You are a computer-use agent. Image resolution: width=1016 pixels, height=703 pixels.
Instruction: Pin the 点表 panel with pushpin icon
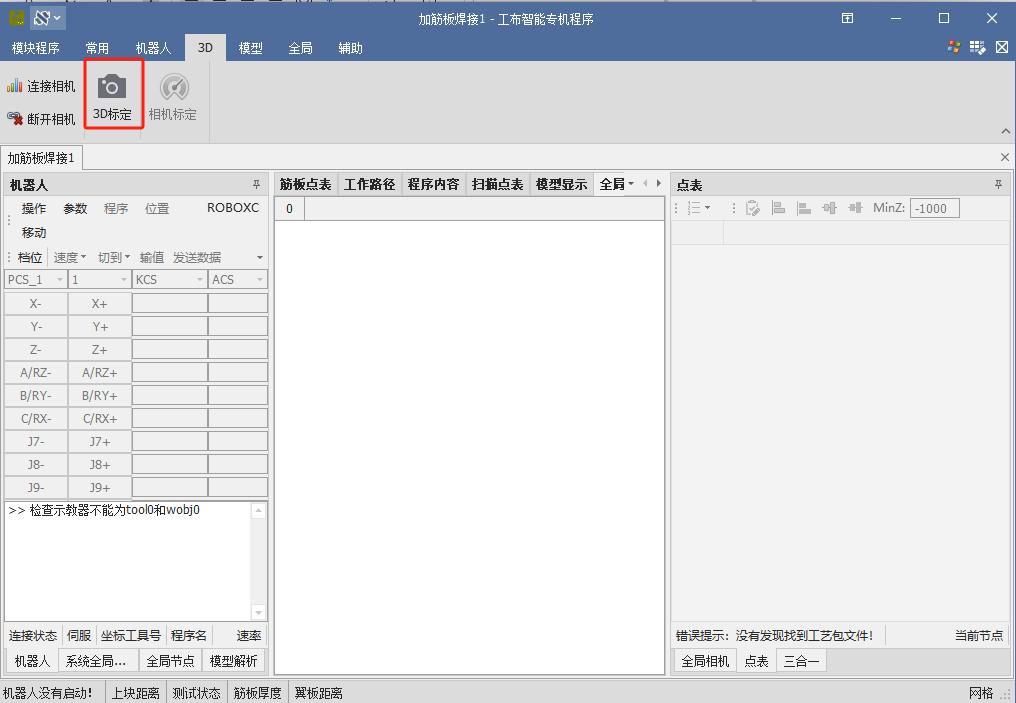tap(997, 185)
